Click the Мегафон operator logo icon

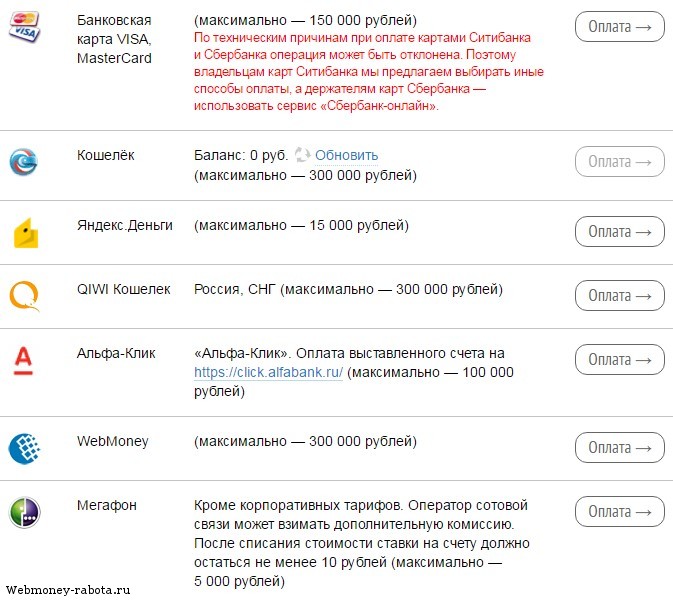point(24,512)
